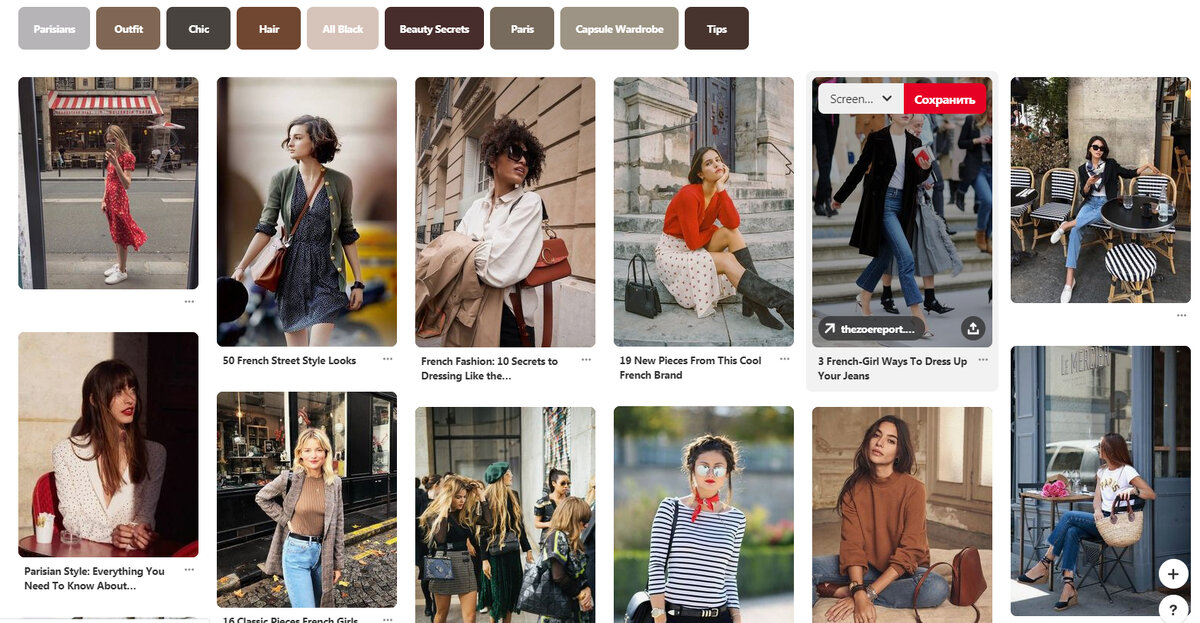
Task: Select the Hair filter chip
Action: coord(269,29)
